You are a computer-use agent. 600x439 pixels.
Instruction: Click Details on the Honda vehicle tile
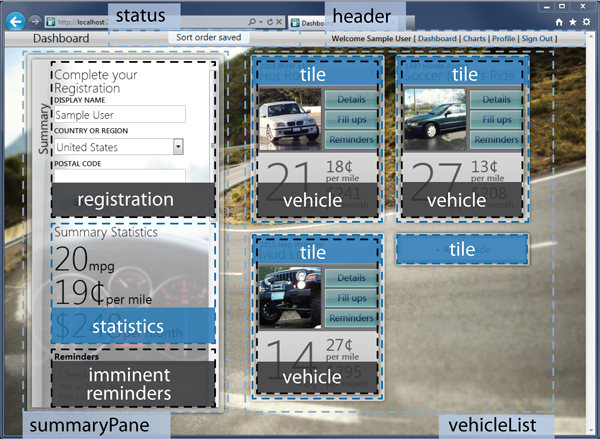496,99
